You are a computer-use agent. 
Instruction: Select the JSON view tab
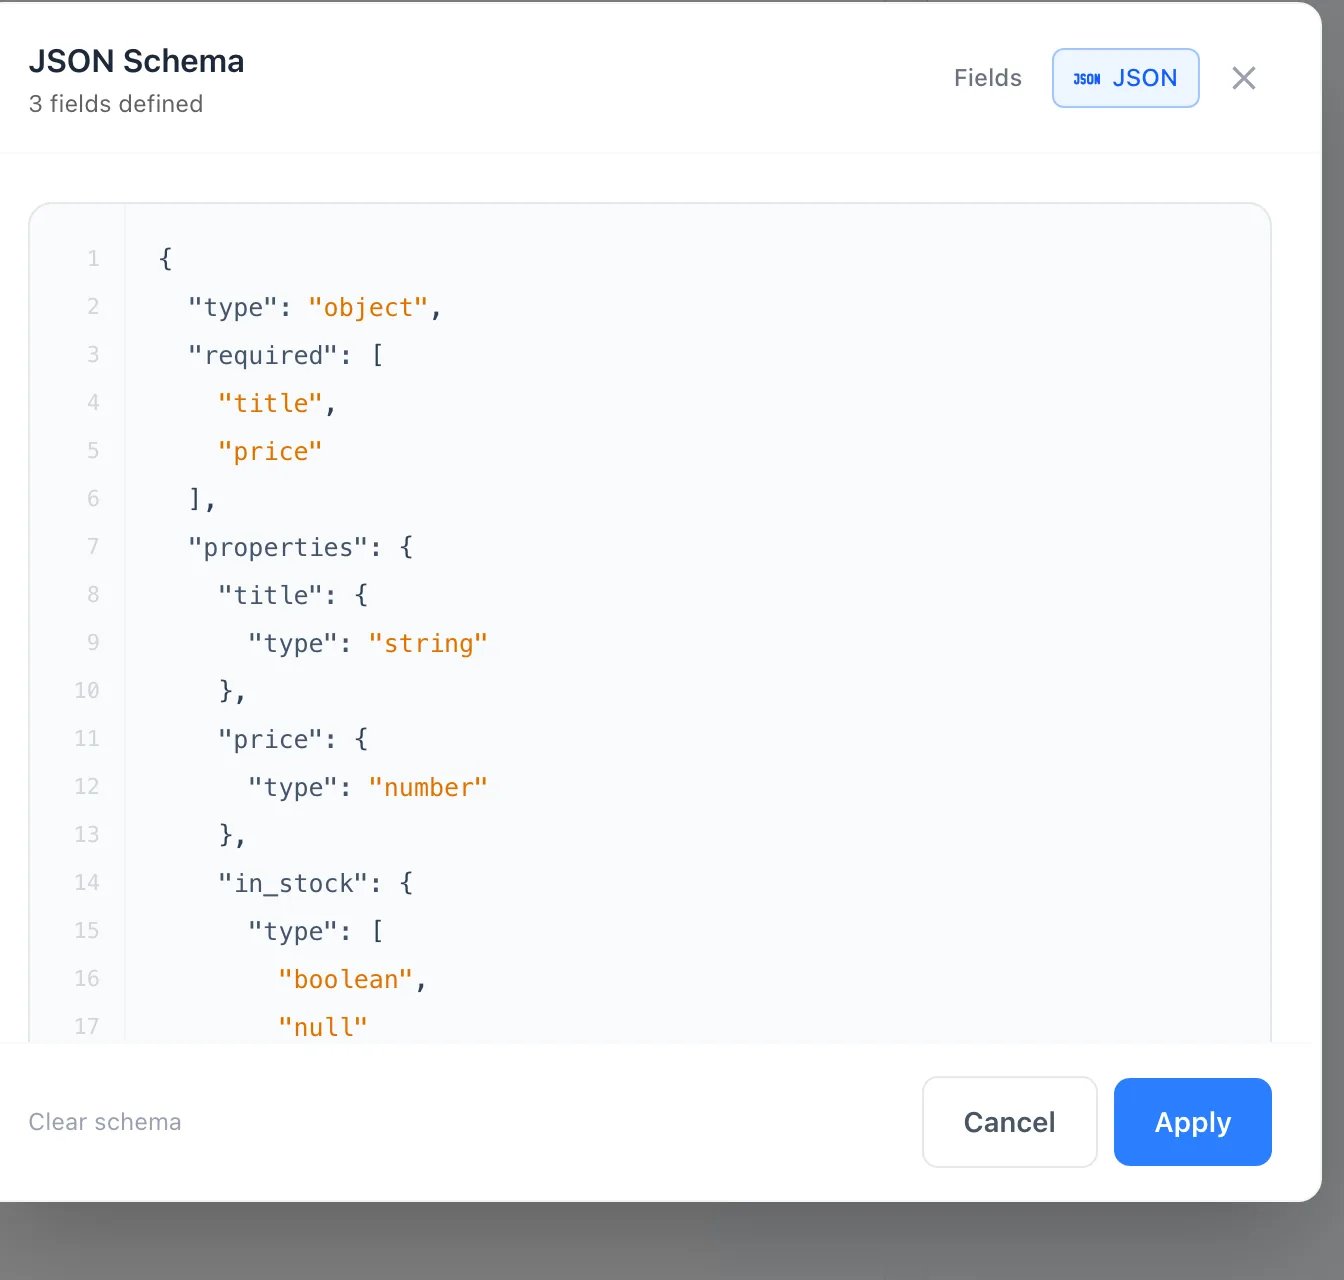(x=1125, y=78)
